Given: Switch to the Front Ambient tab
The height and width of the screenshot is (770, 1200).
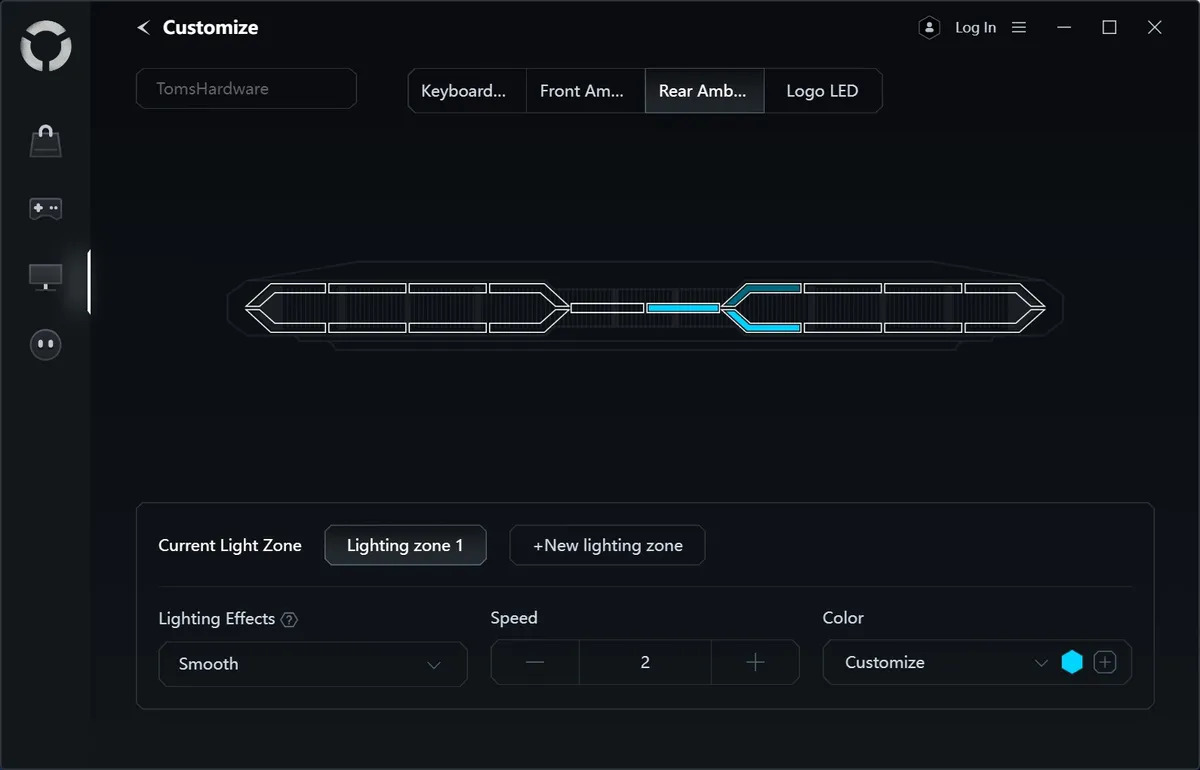Looking at the screenshot, I should [x=585, y=91].
